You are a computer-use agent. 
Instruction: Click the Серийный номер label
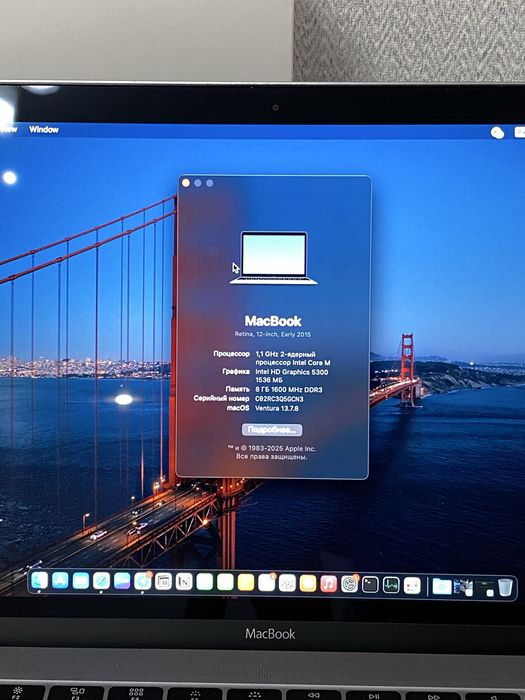(x=221, y=398)
